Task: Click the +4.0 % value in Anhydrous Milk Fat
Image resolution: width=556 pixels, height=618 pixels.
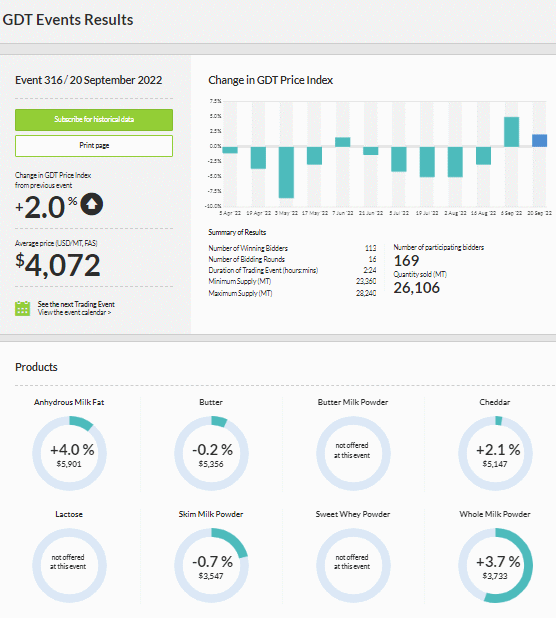Action: (x=72, y=450)
